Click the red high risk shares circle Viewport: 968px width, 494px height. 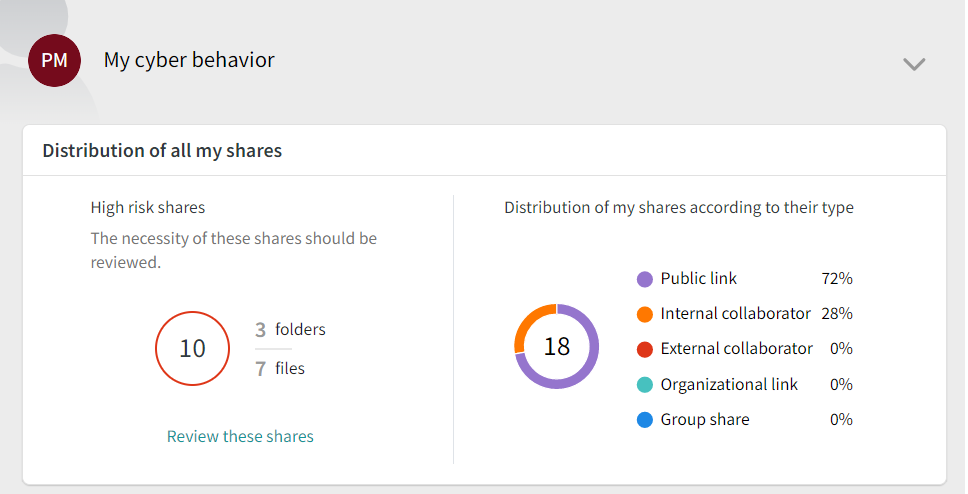193,348
